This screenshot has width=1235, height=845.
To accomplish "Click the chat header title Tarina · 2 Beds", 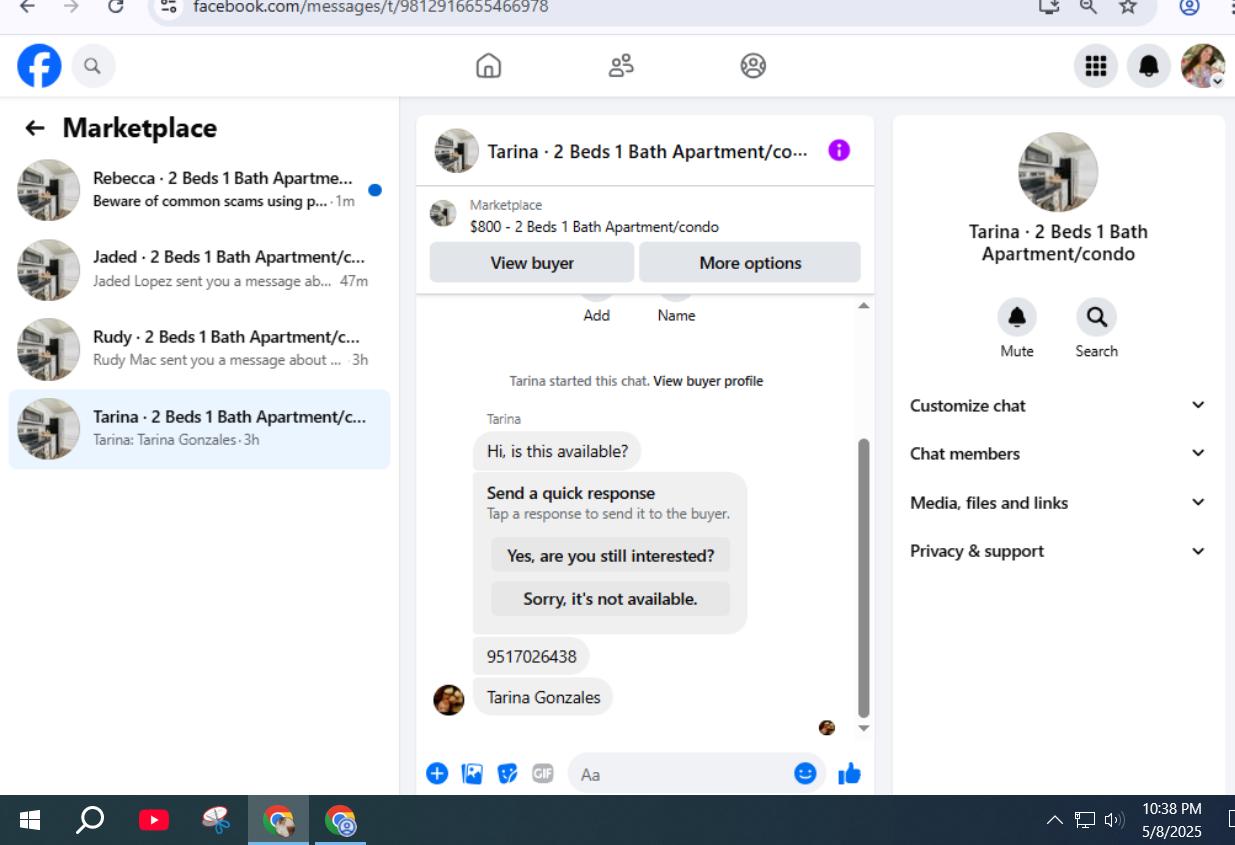I will [x=648, y=151].
